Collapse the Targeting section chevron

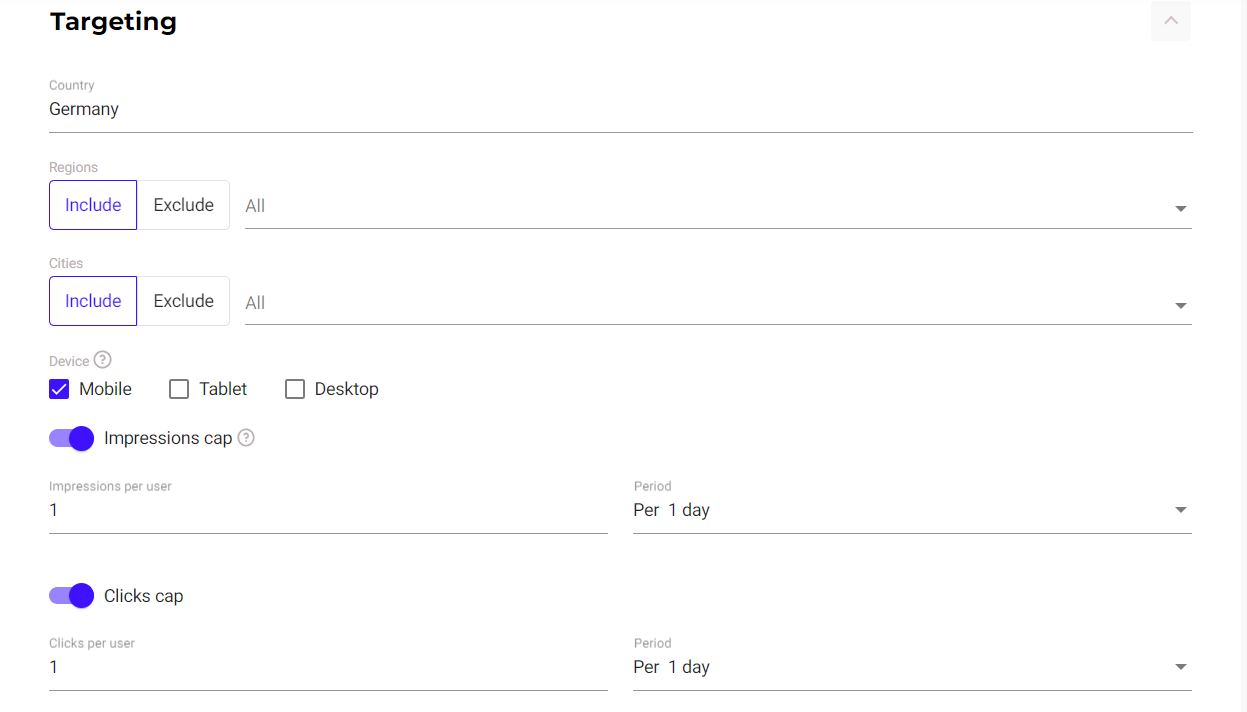[x=1170, y=21]
